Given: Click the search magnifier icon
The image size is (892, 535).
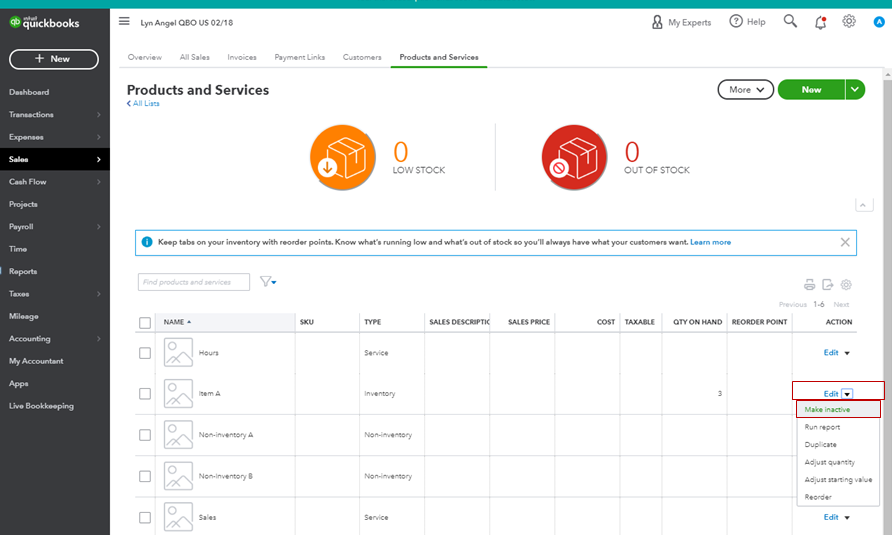Looking at the screenshot, I should (x=790, y=22).
